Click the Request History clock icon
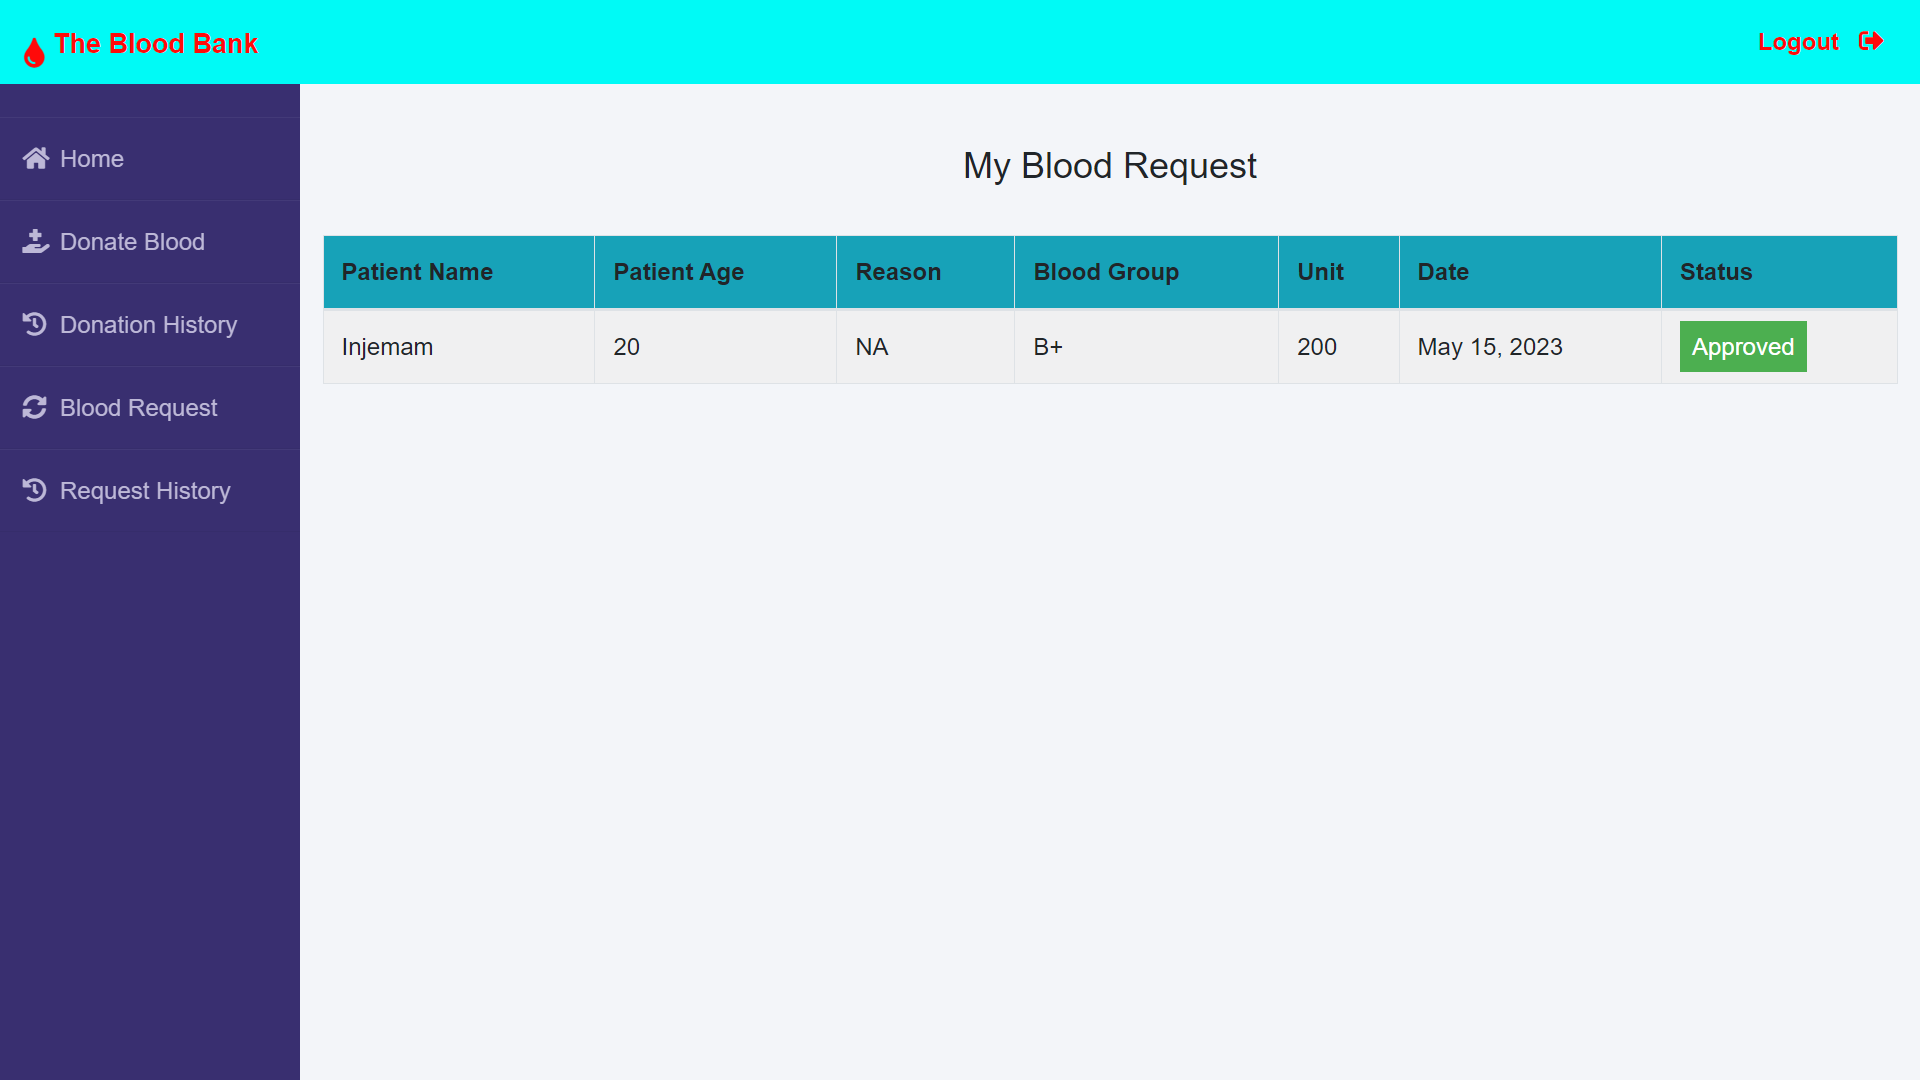This screenshot has height=1080, width=1920. (35, 490)
